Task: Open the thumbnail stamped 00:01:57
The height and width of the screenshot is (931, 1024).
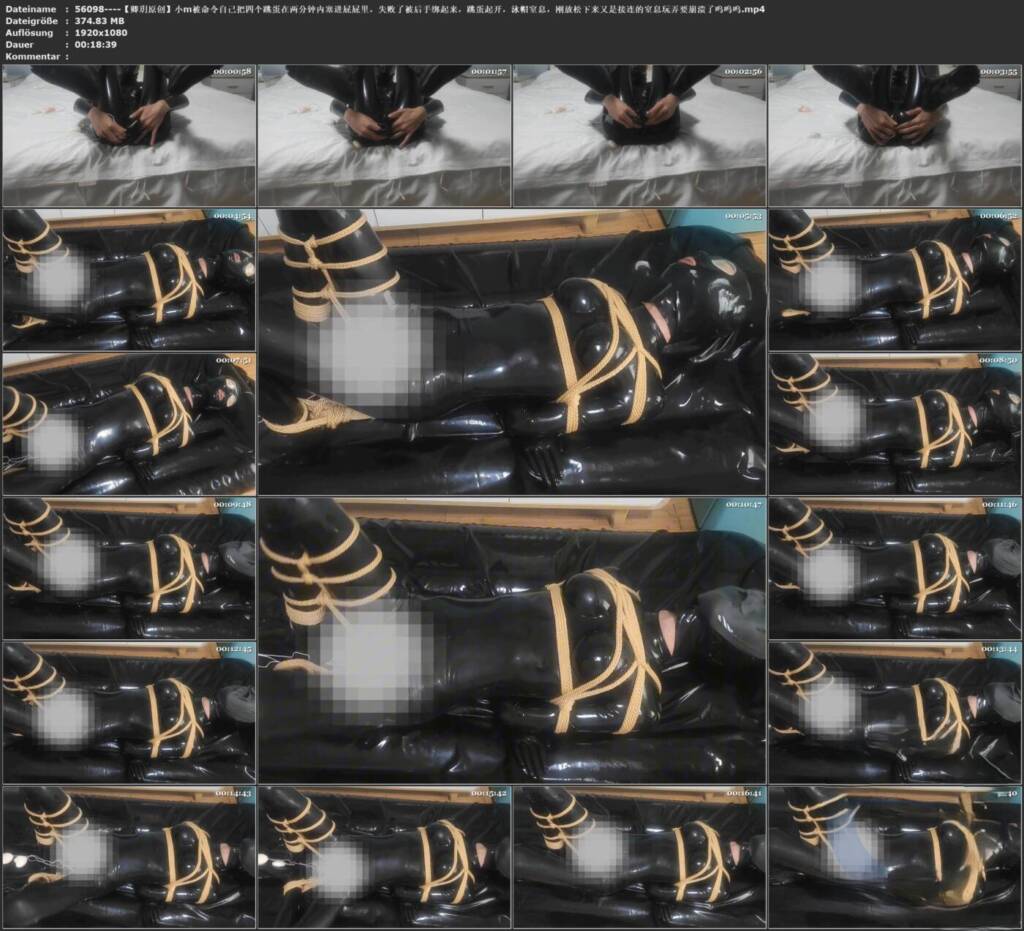Action: pyautogui.click(x=384, y=135)
